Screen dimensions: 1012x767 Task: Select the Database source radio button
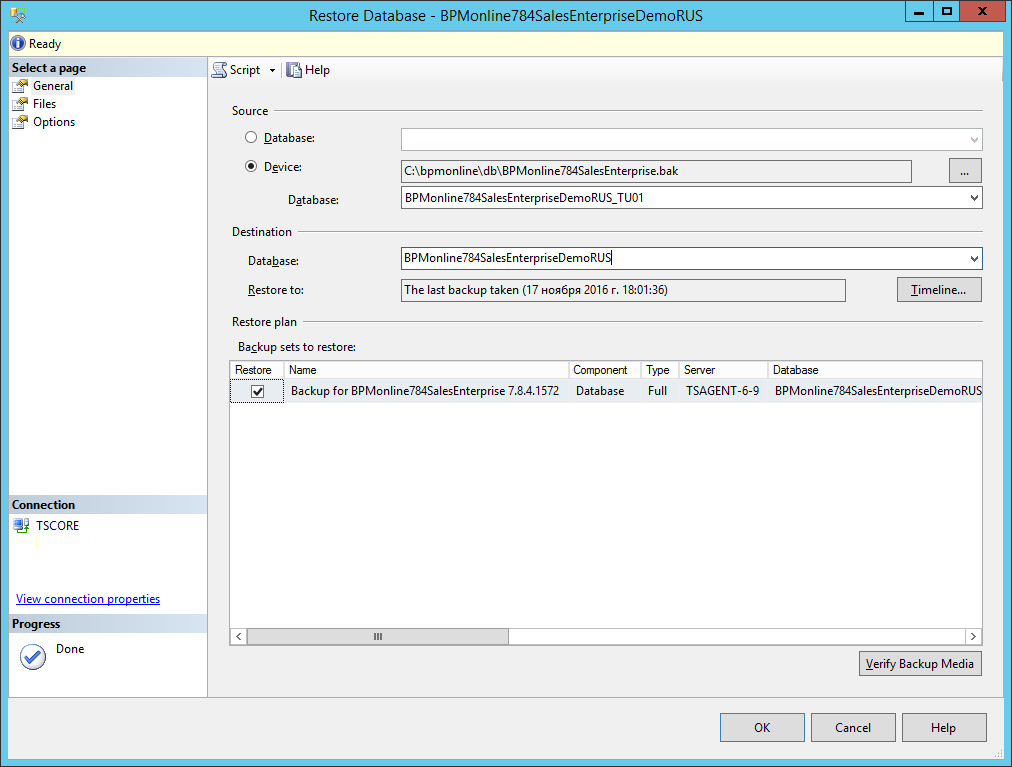pyautogui.click(x=251, y=137)
